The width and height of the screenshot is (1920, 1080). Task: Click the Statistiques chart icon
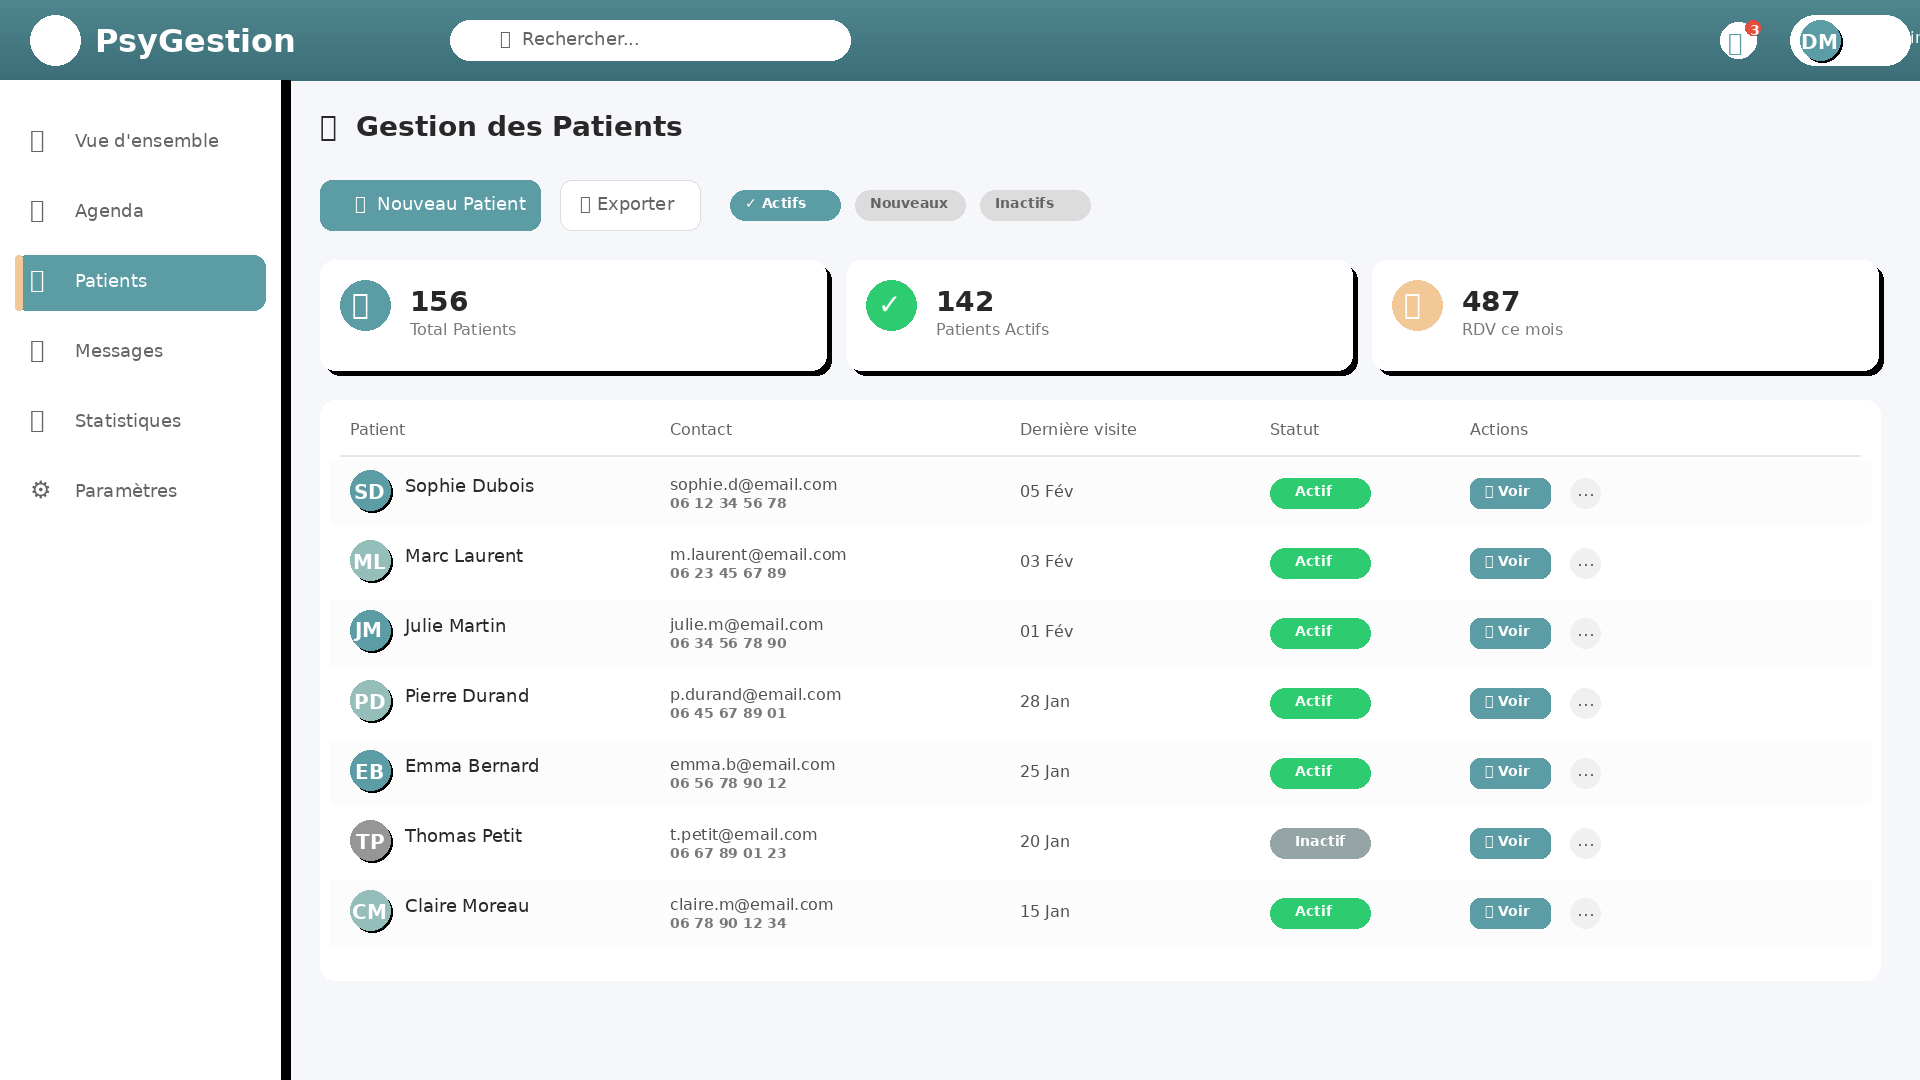(x=37, y=420)
